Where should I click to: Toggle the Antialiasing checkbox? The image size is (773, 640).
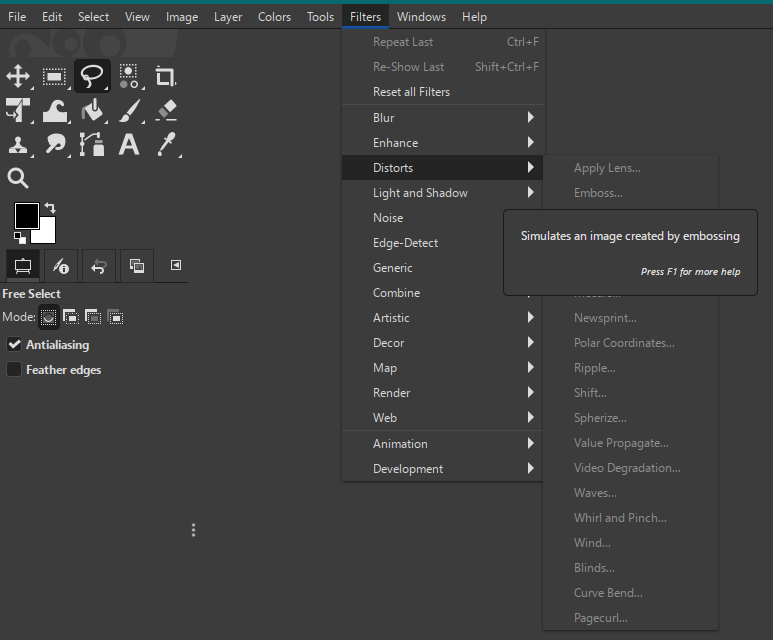14,344
